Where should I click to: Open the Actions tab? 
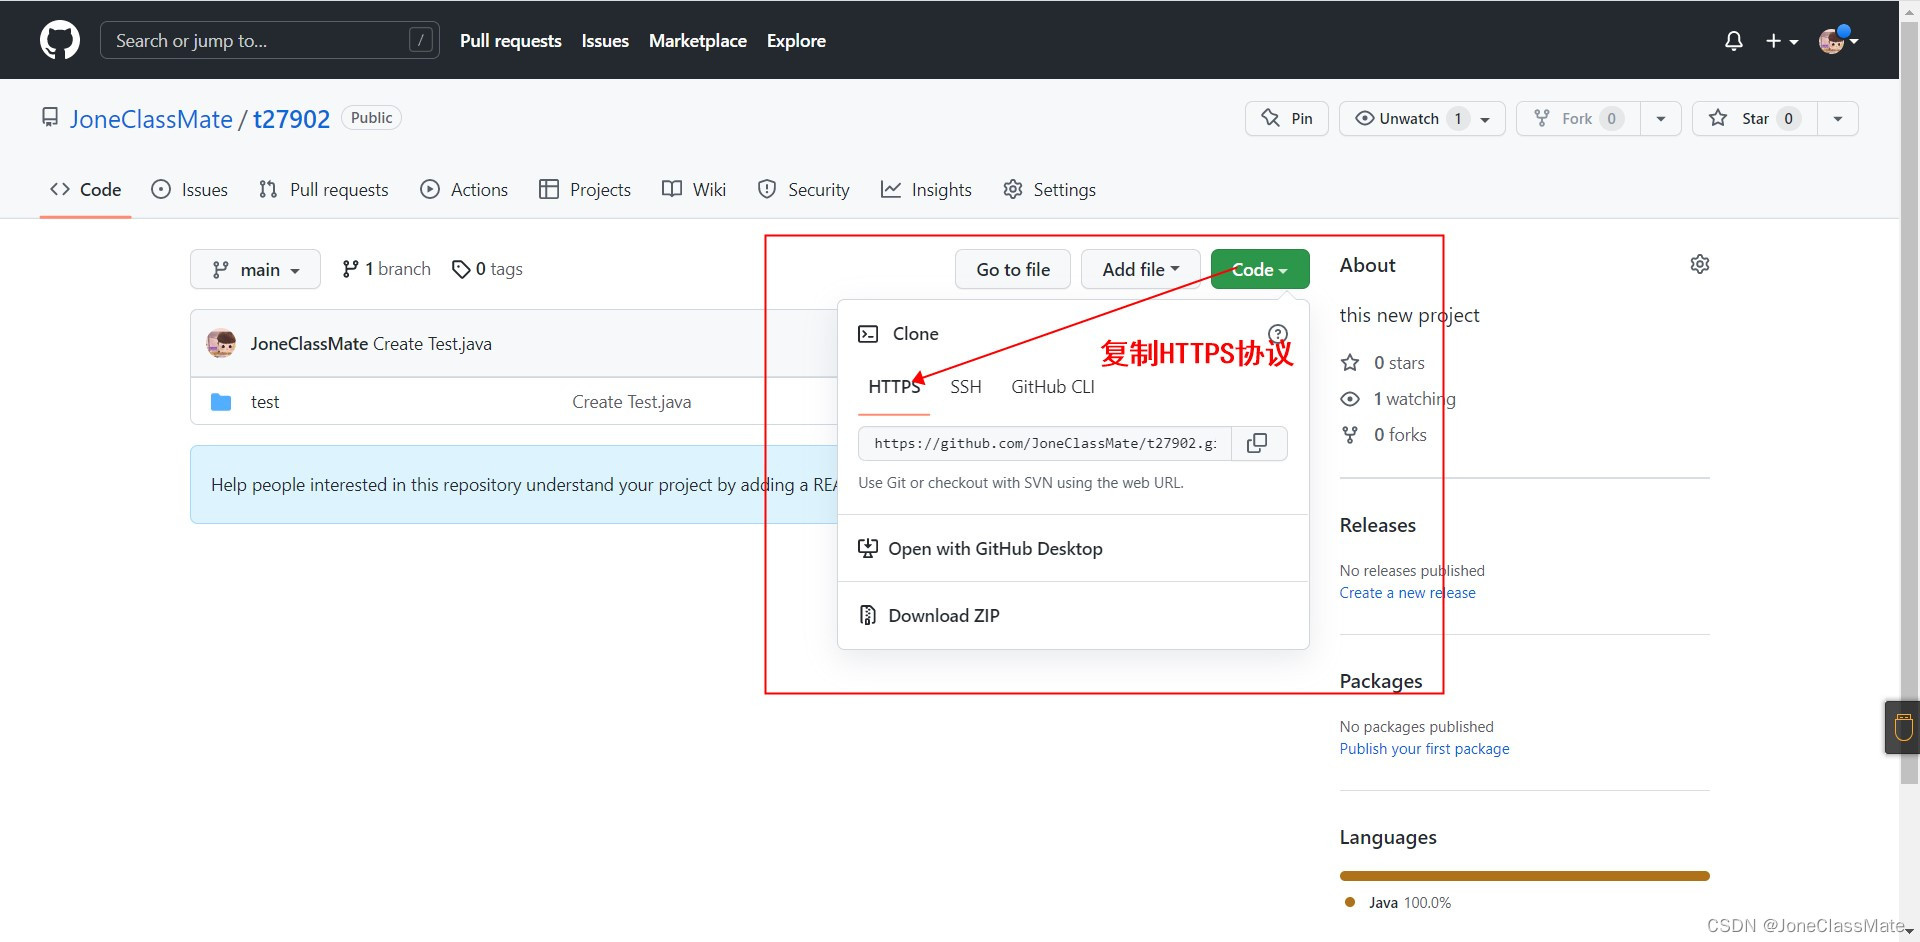click(x=464, y=189)
